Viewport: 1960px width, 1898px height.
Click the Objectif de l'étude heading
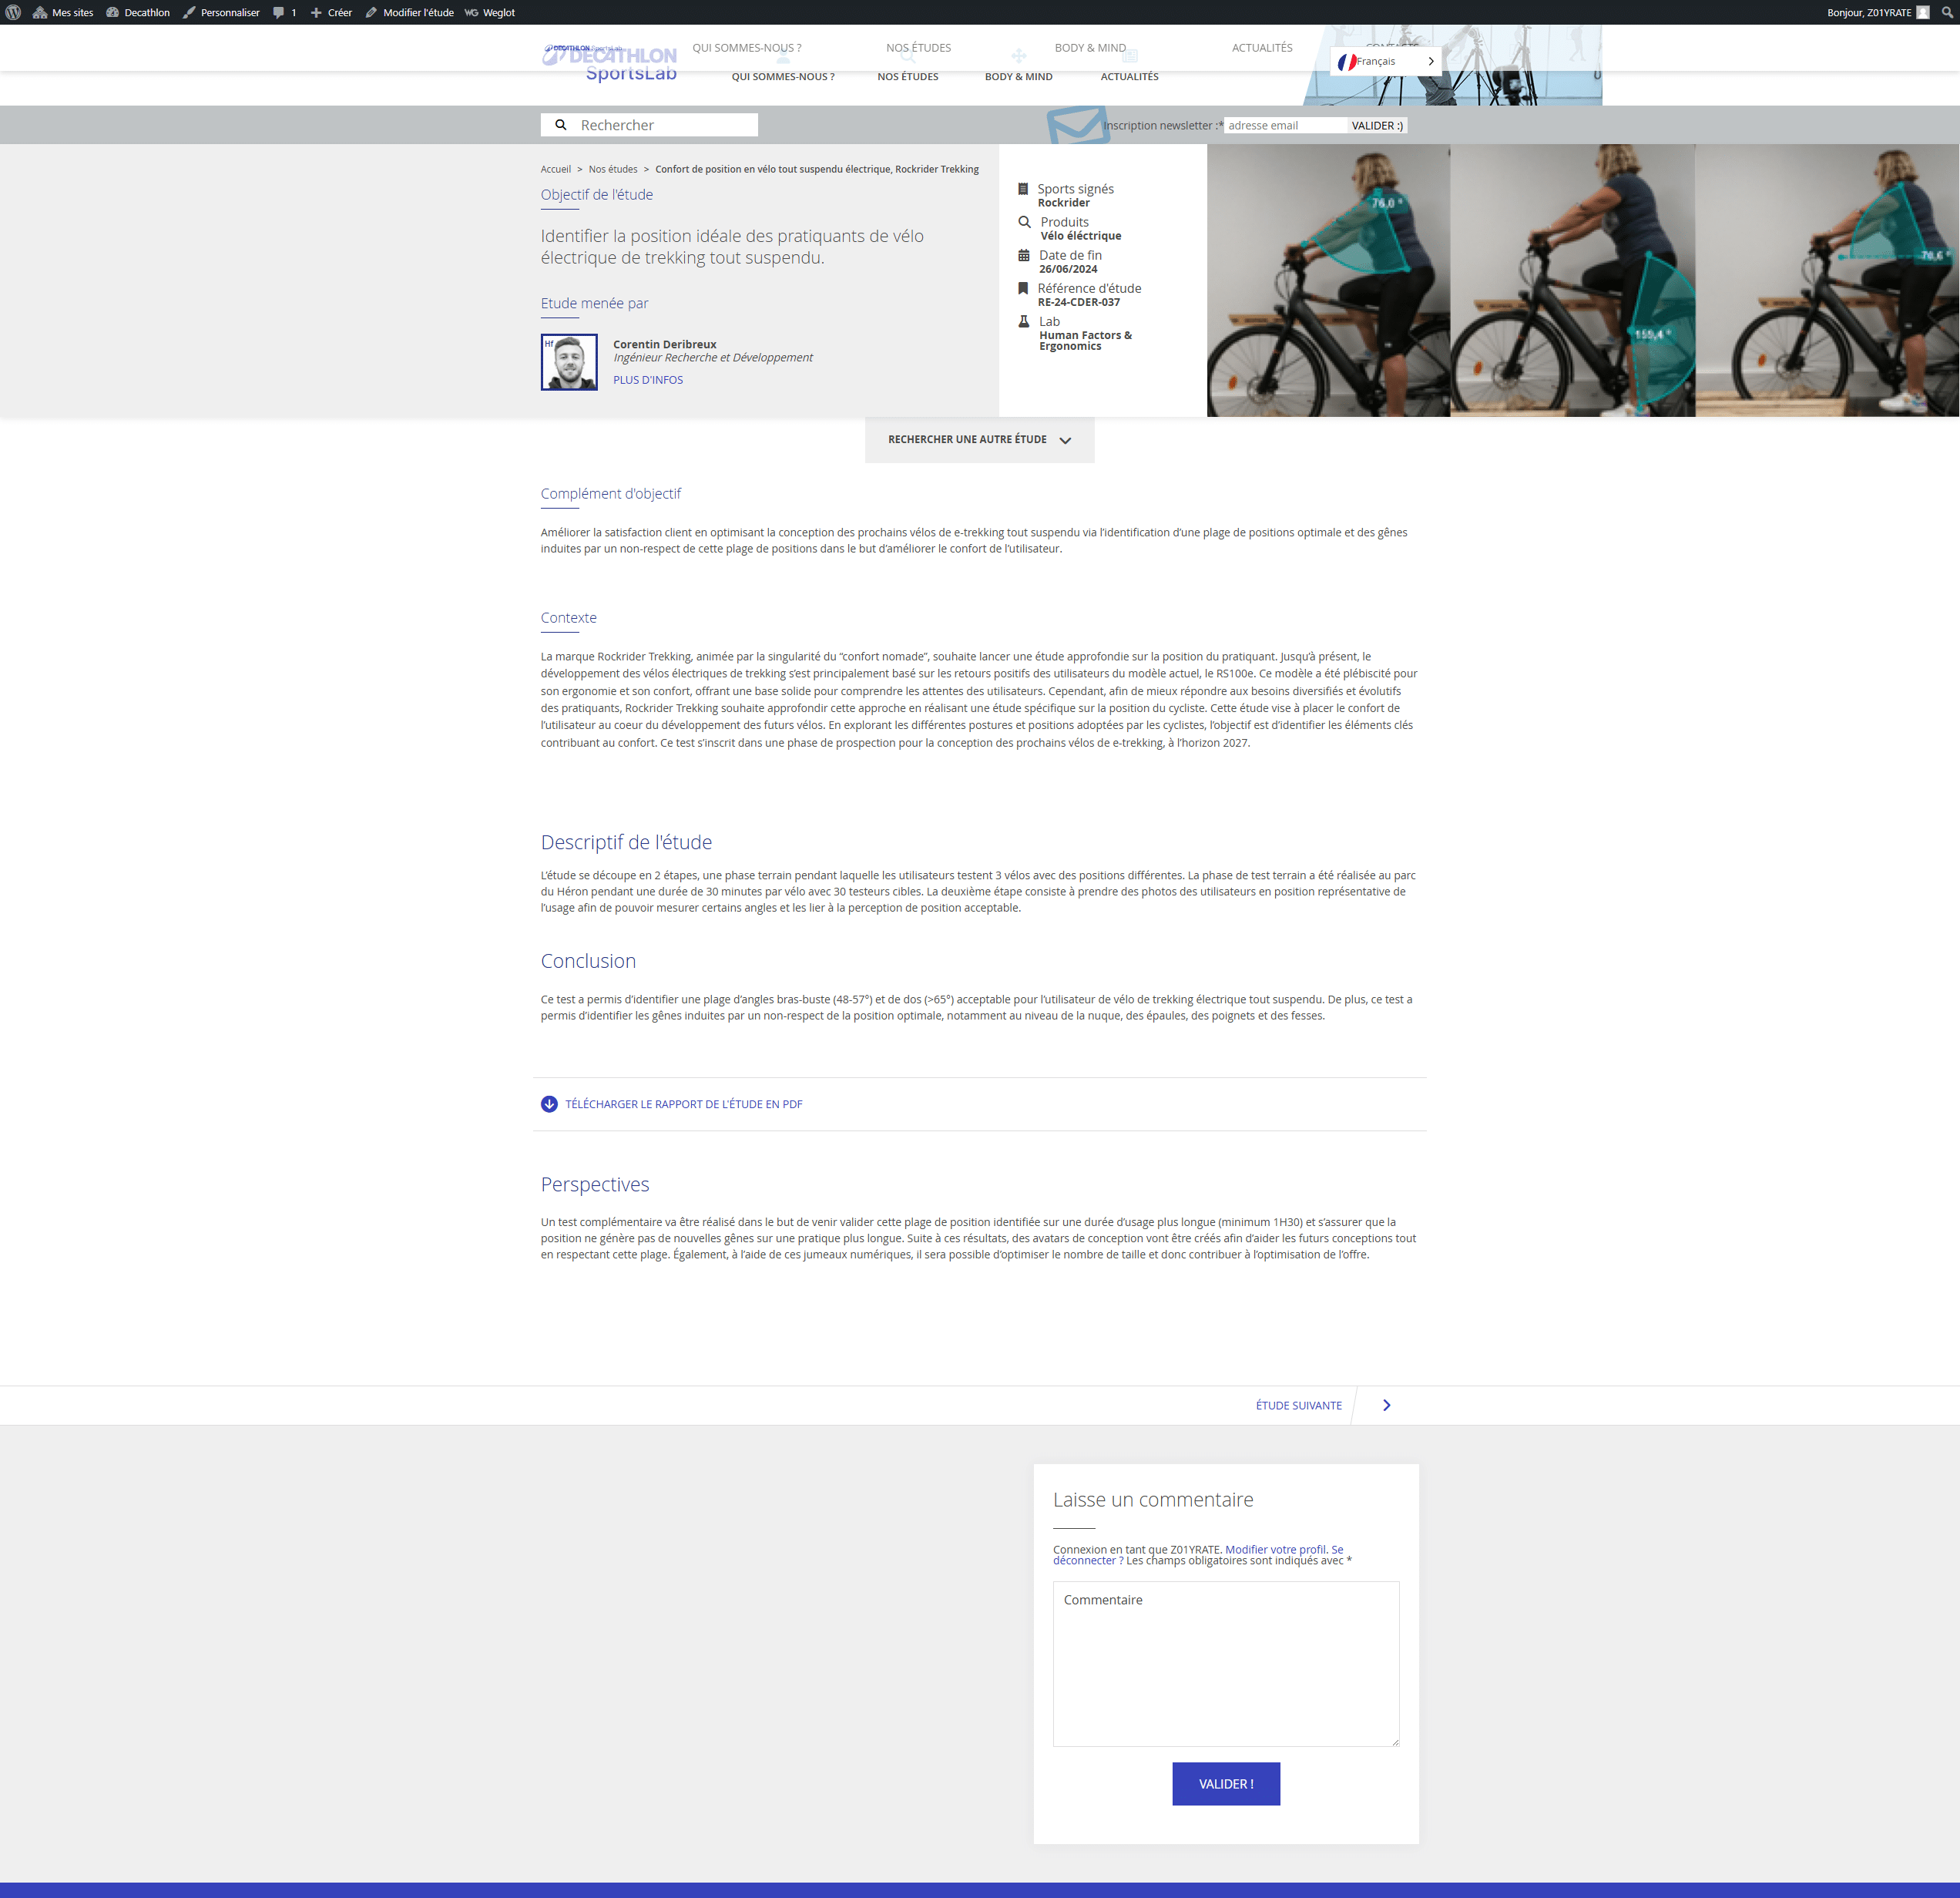597,195
